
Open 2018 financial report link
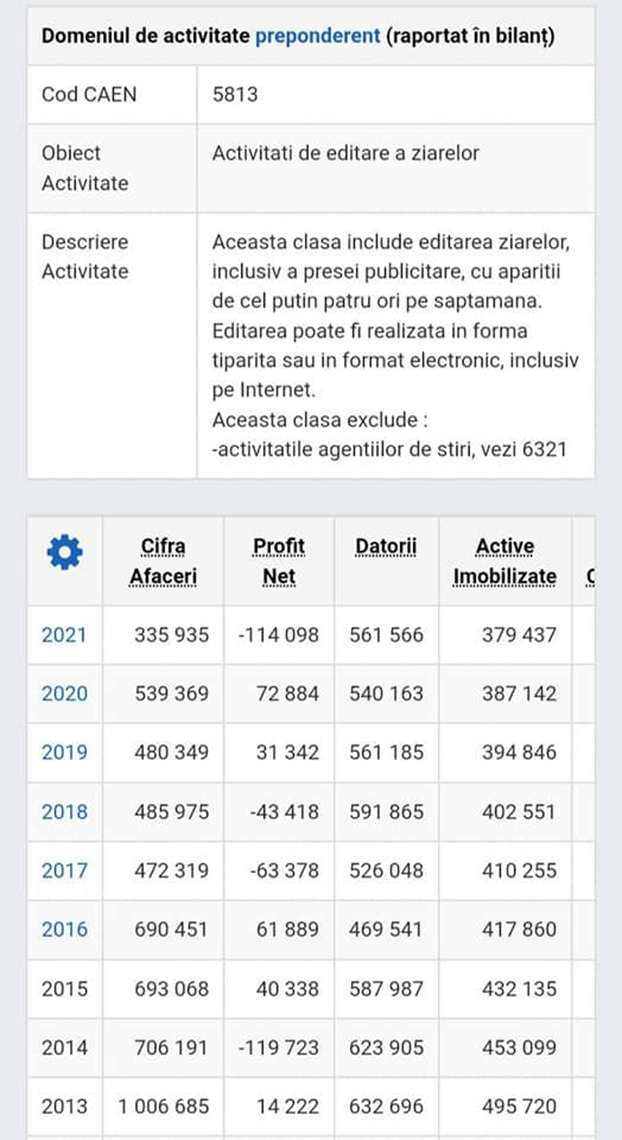[x=62, y=812]
